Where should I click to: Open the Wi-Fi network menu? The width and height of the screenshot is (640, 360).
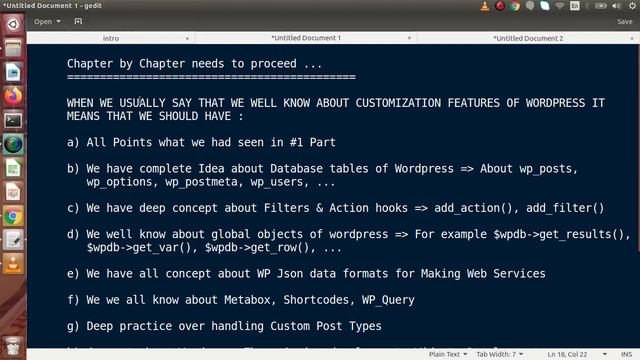(560, 6)
